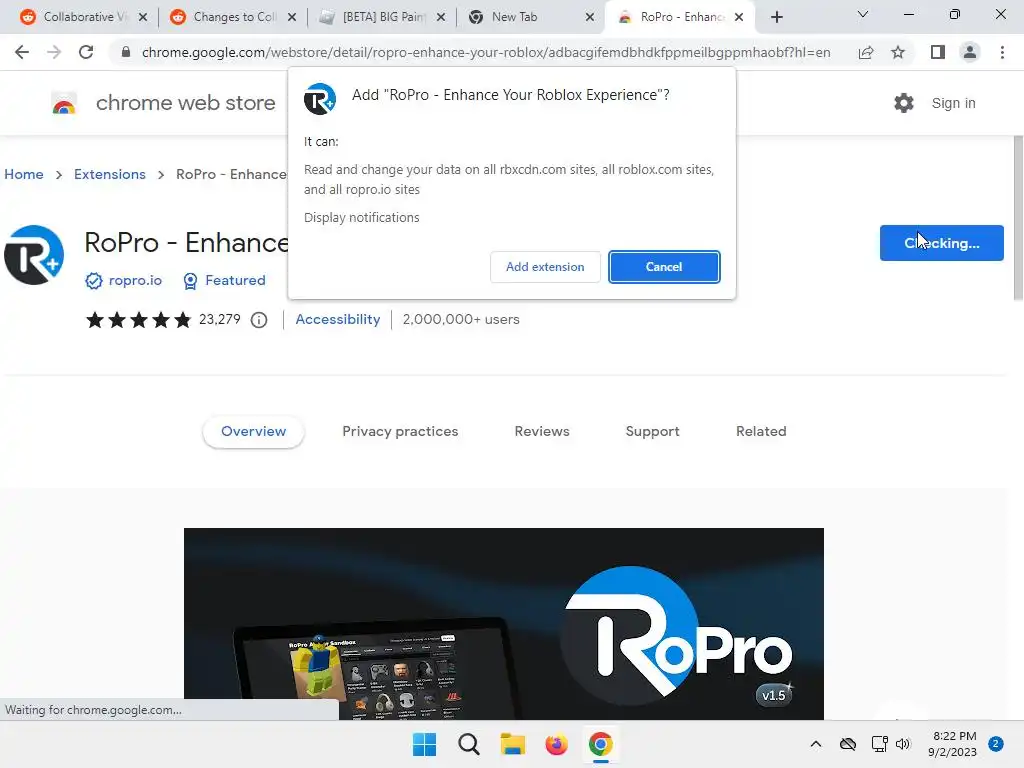Bookmark this tab with star
1024x768 pixels.
[898, 52]
